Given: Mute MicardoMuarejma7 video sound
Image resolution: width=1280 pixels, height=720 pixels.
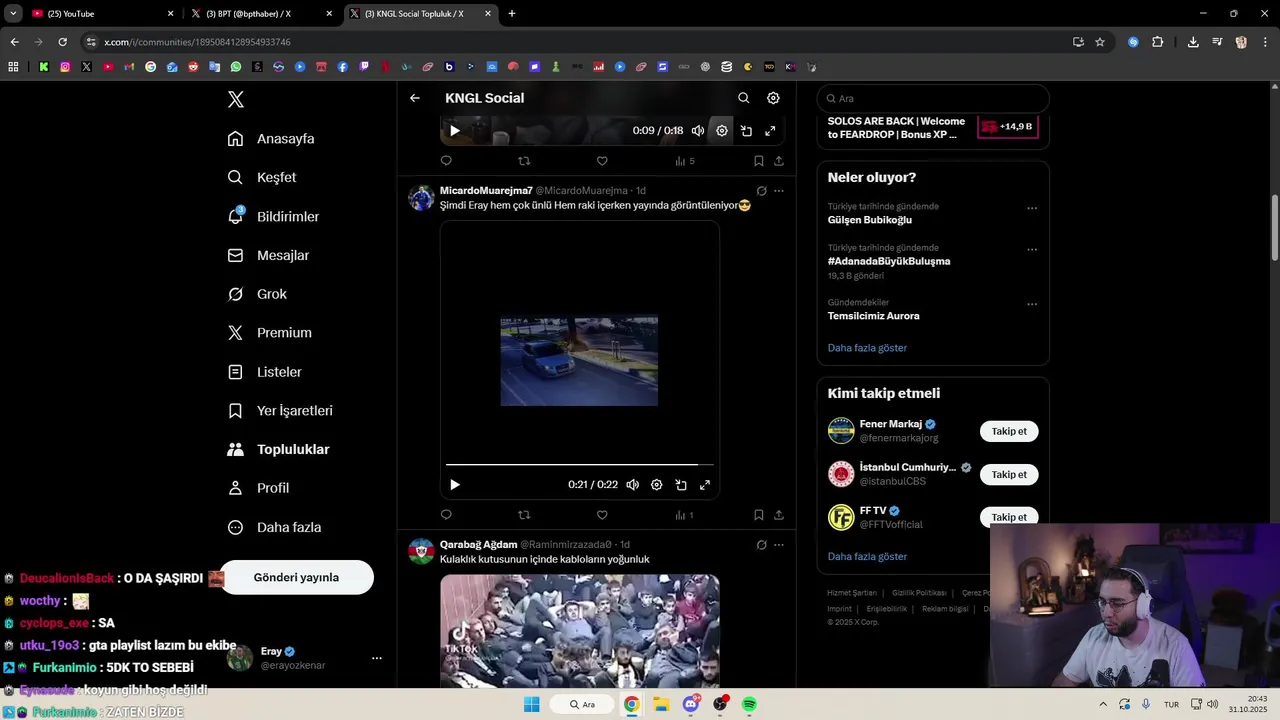Looking at the screenshot, I should tap(632, 485).
